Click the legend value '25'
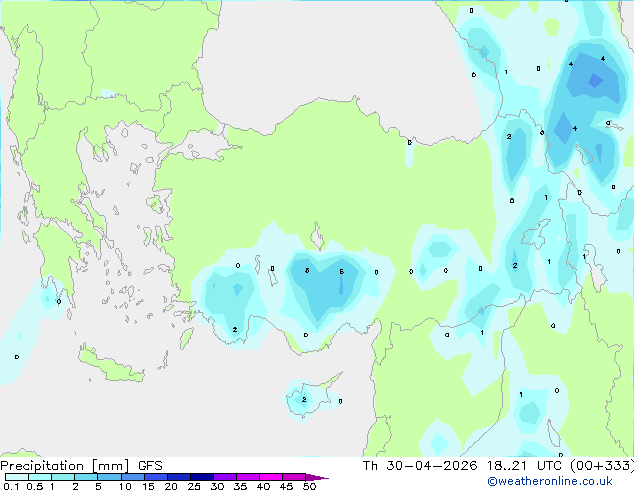 pyautogui.click(x=194, y=486)
